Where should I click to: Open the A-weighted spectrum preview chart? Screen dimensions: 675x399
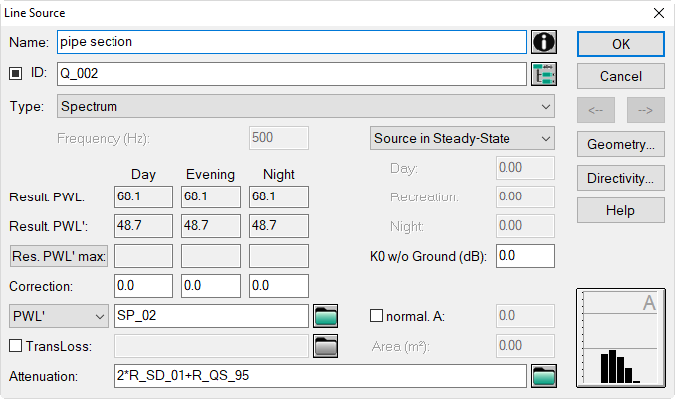621,338
